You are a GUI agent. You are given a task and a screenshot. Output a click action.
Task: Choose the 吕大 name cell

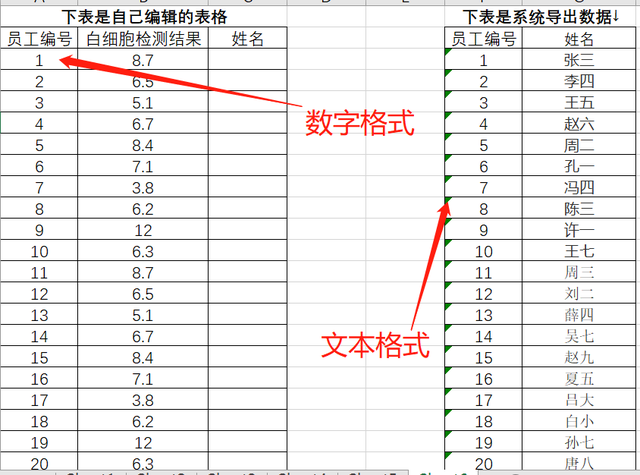coord(579,400)
